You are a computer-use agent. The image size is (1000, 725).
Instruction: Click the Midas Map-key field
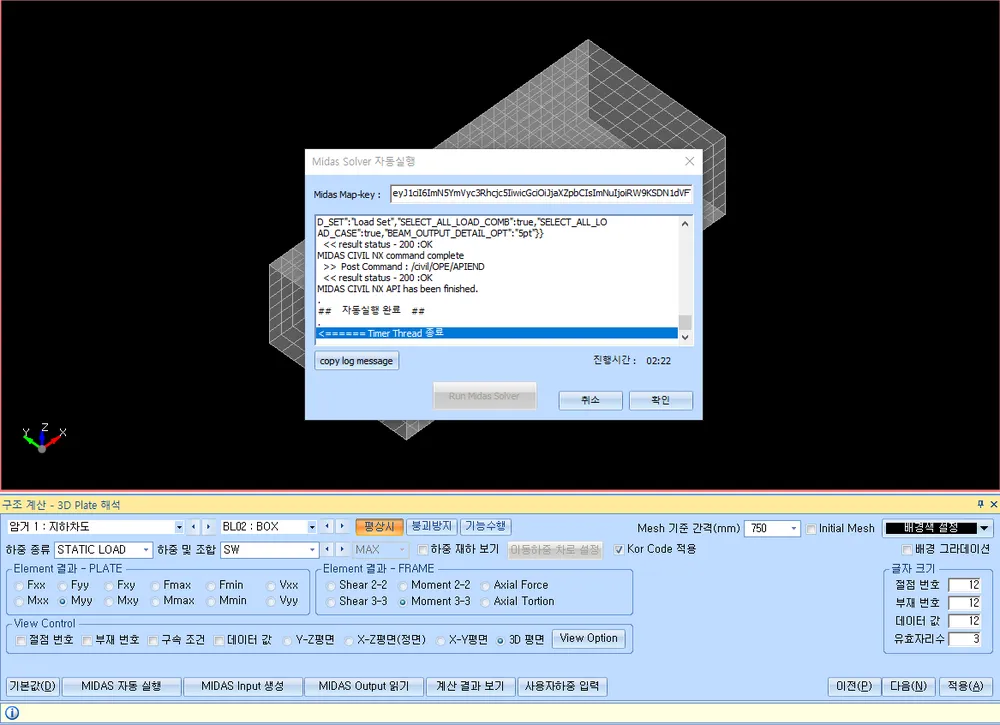541,194
